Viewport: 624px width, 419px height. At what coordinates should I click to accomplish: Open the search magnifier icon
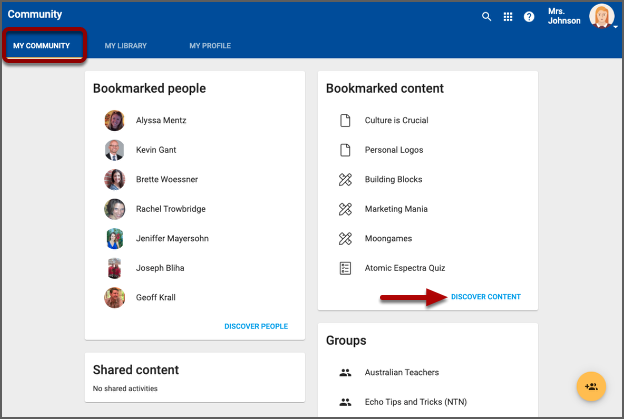487,17
